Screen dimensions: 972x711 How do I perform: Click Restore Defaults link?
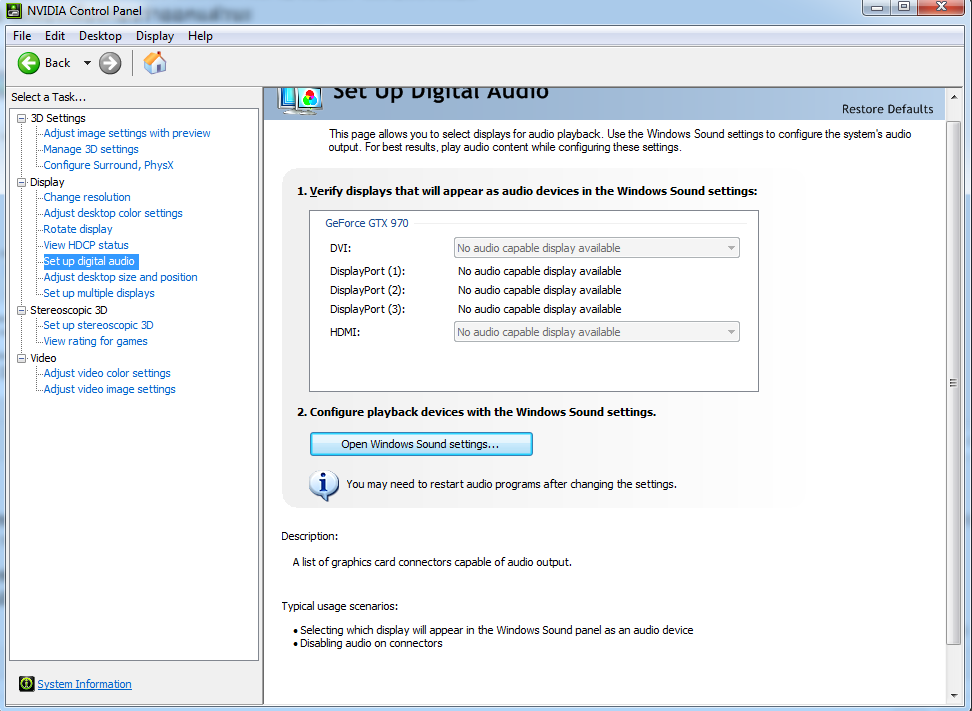887,109
